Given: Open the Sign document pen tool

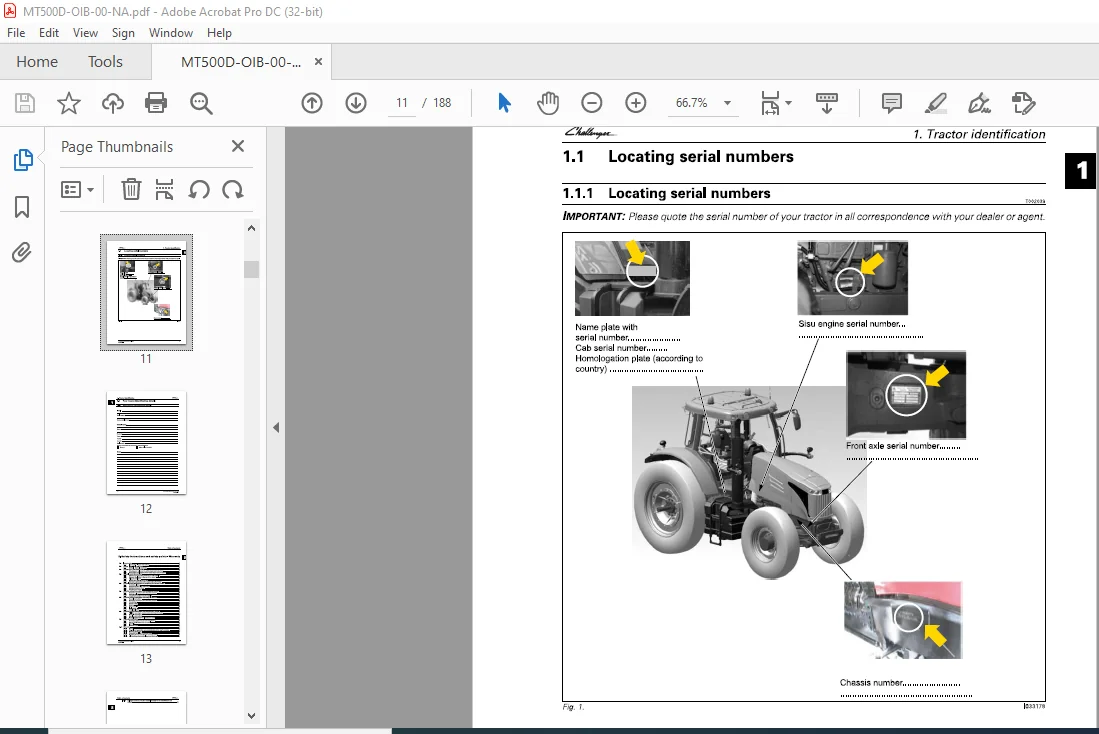Looking at the screenshot, I should pos(979,103).
